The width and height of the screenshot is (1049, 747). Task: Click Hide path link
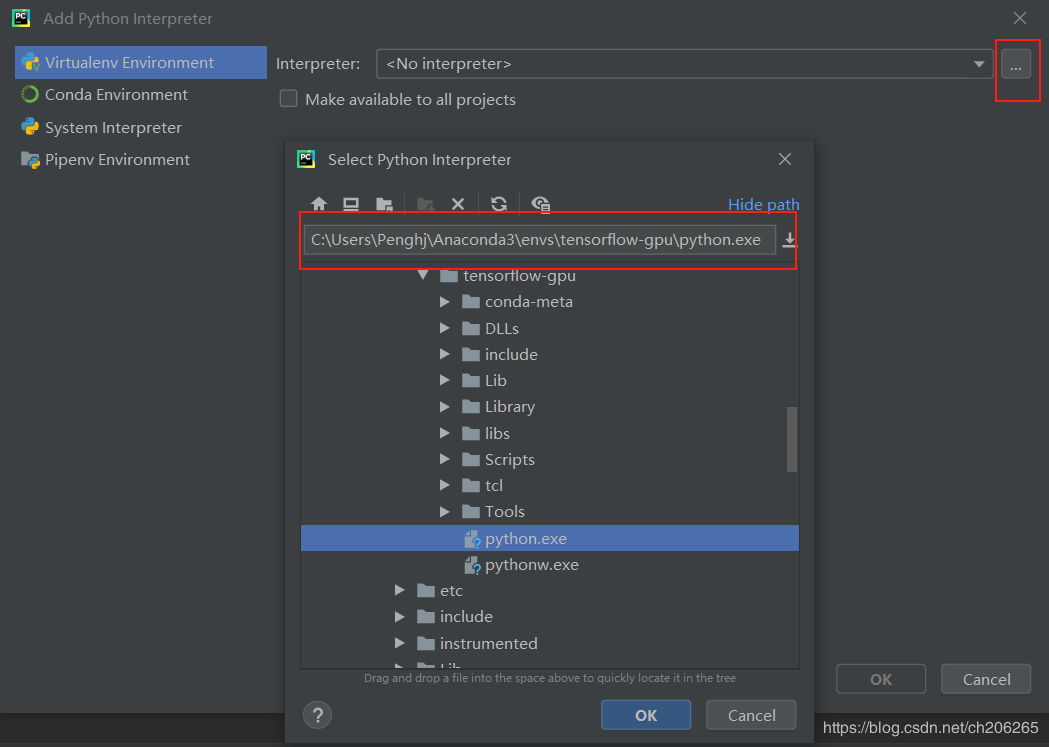point(763,205)
